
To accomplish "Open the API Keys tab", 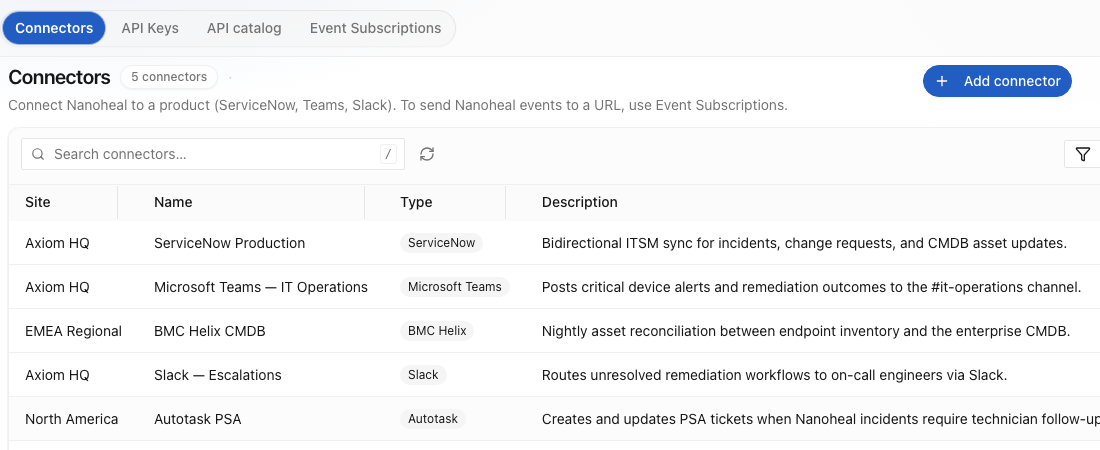I will [150, 28].
